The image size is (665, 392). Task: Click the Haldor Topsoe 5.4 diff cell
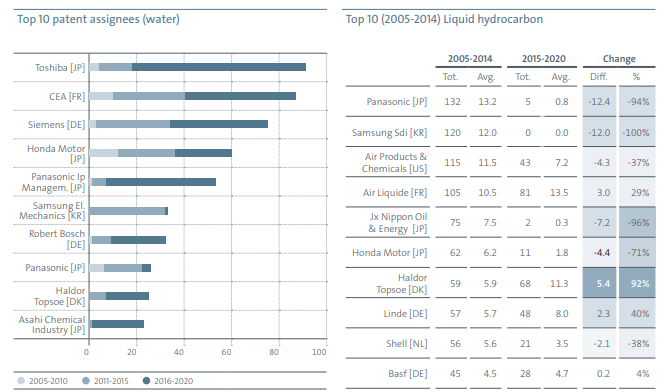(599, 283)
